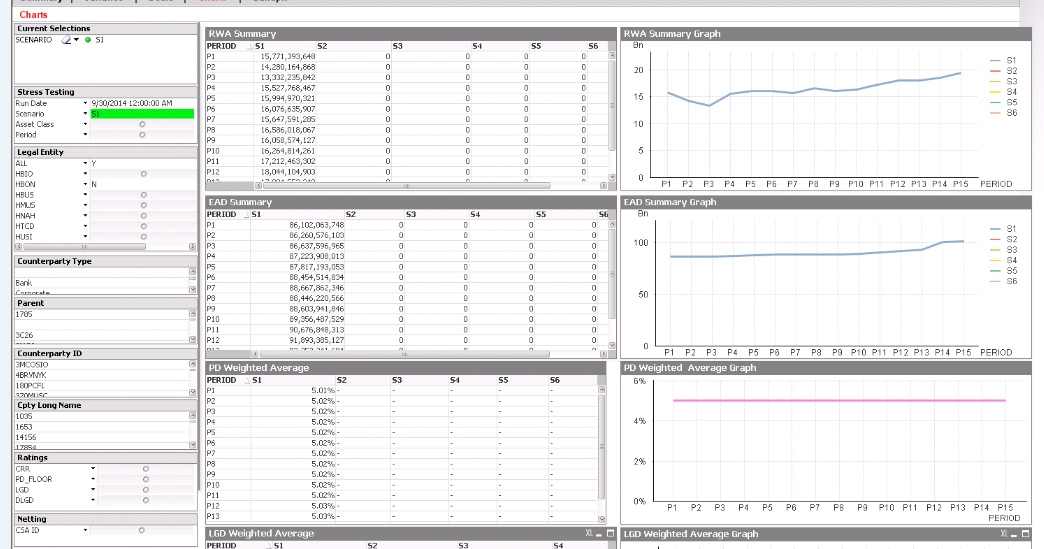Click the green S1 selection indicator dot
This screenshot has width=1044, height=549.
[88, 40]
